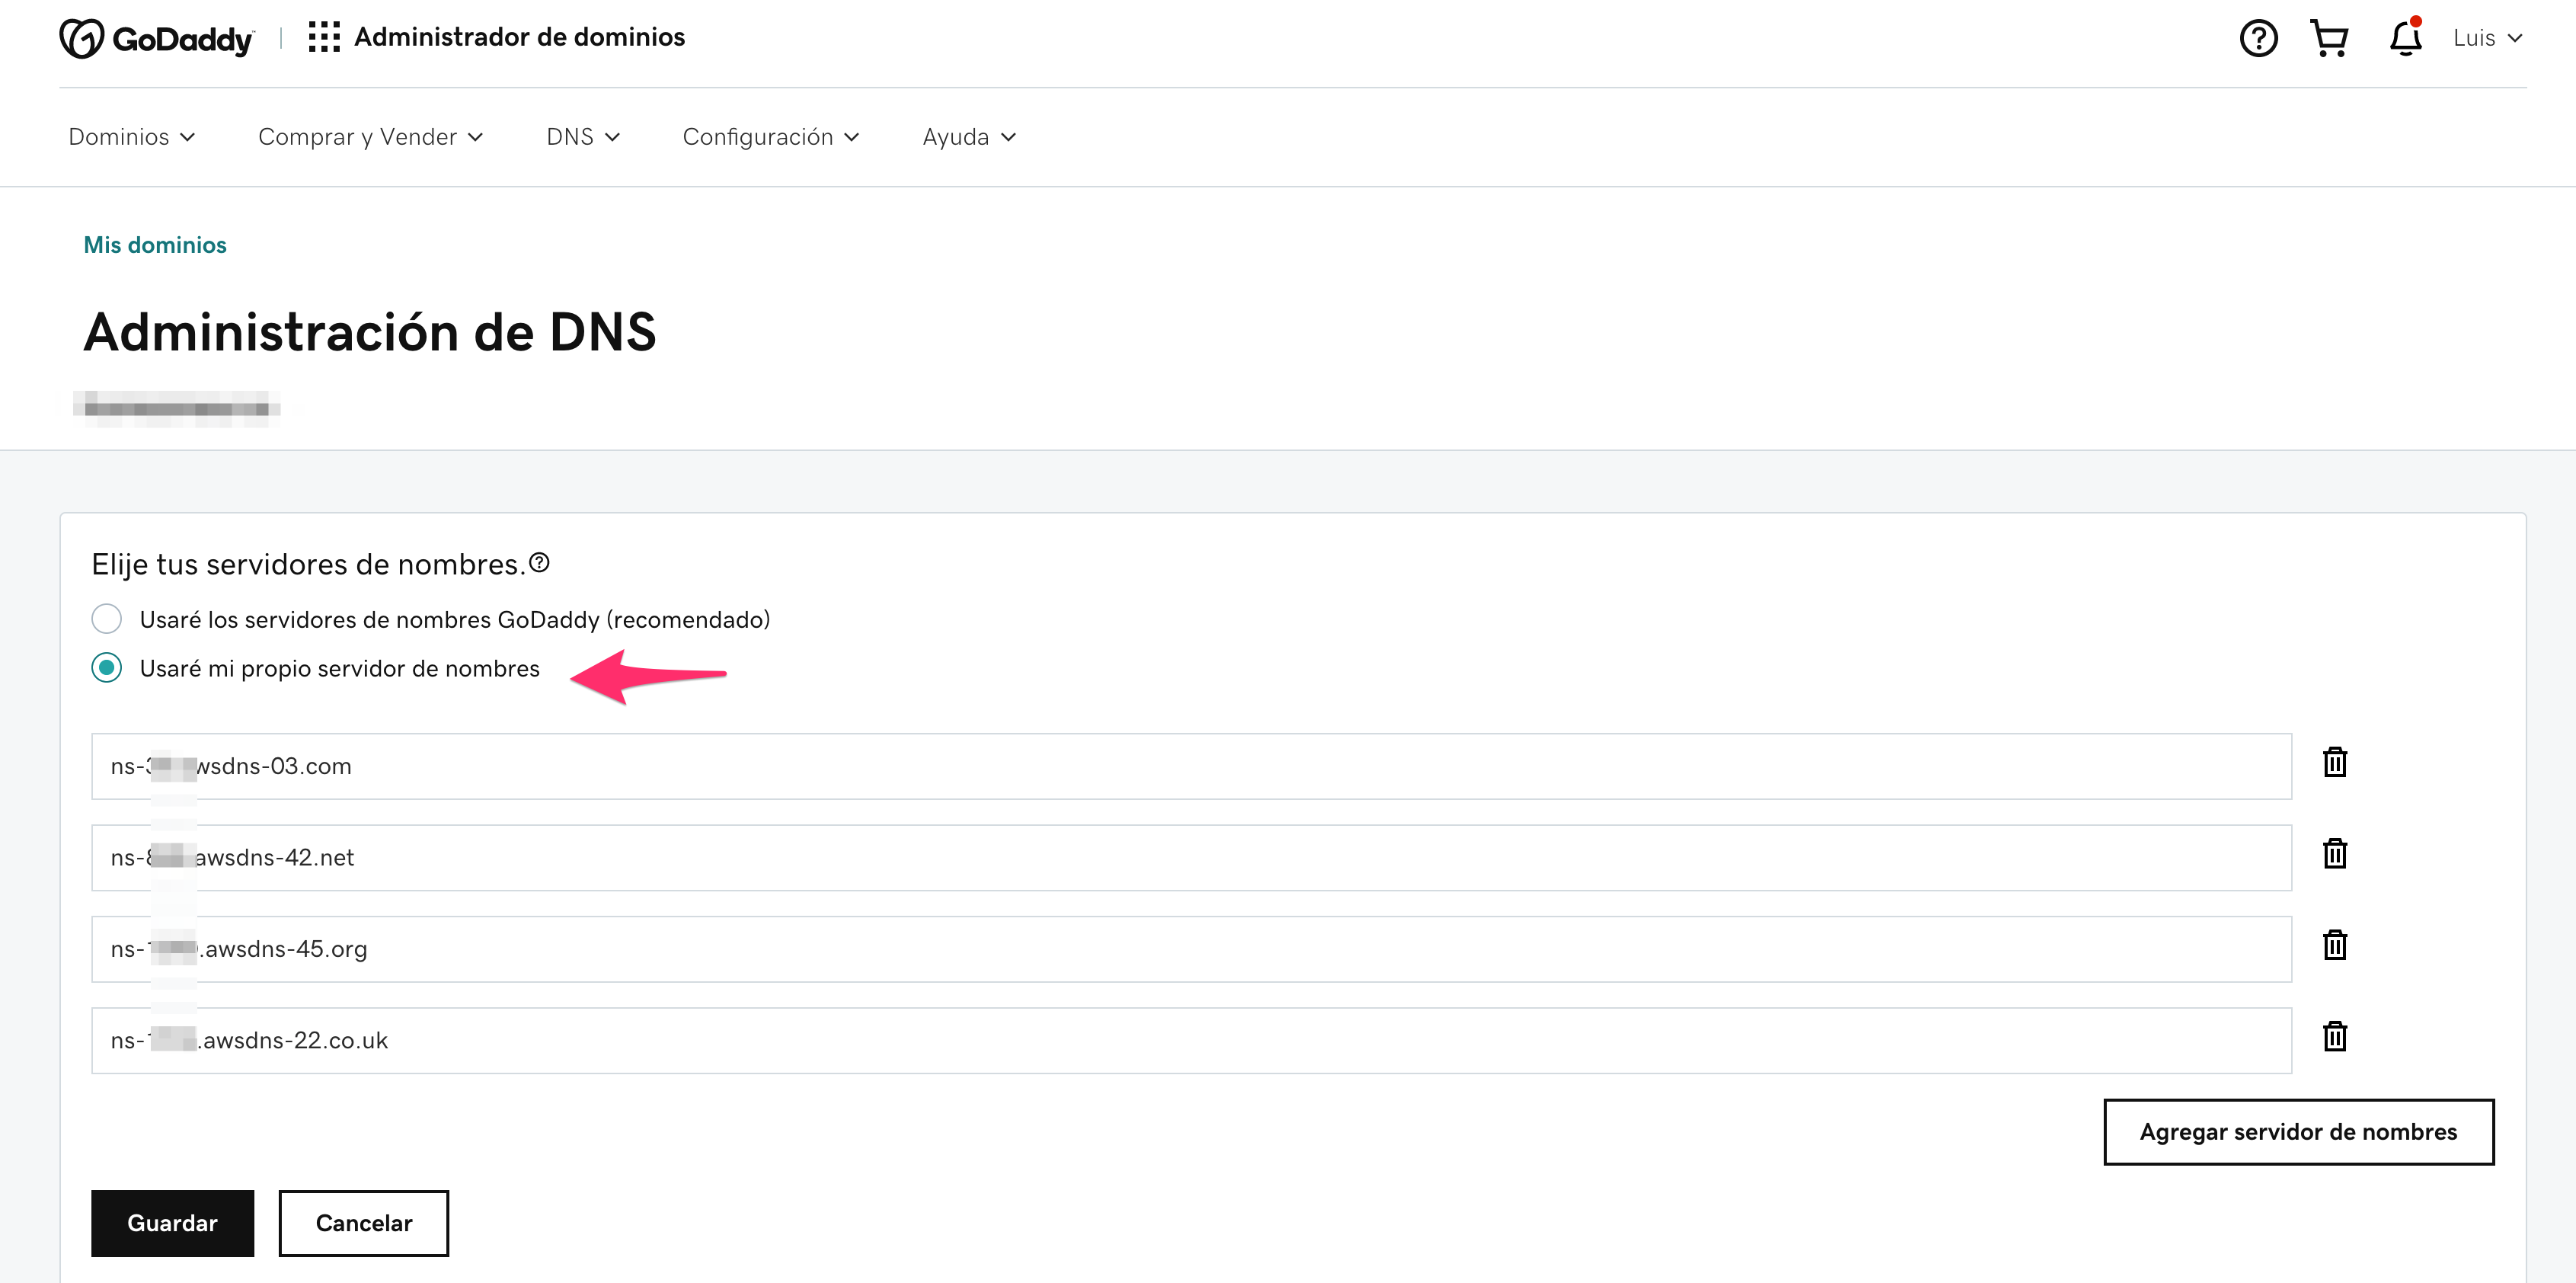The height and width of the screenshot is (1283, 2576).
Task: Click the awsdns-45.org nameserver field
Action: click(x=1191, y=949)
